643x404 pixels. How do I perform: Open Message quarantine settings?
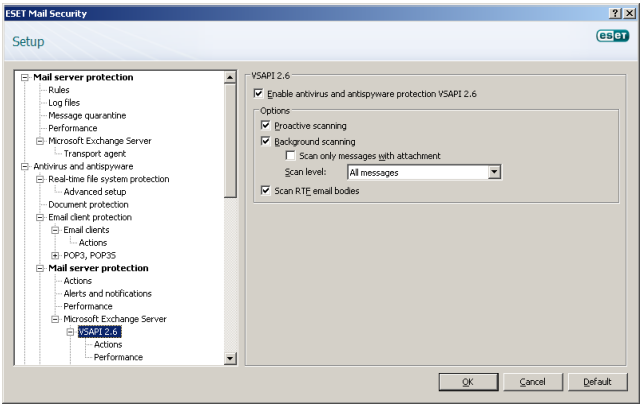coord(87,115)
